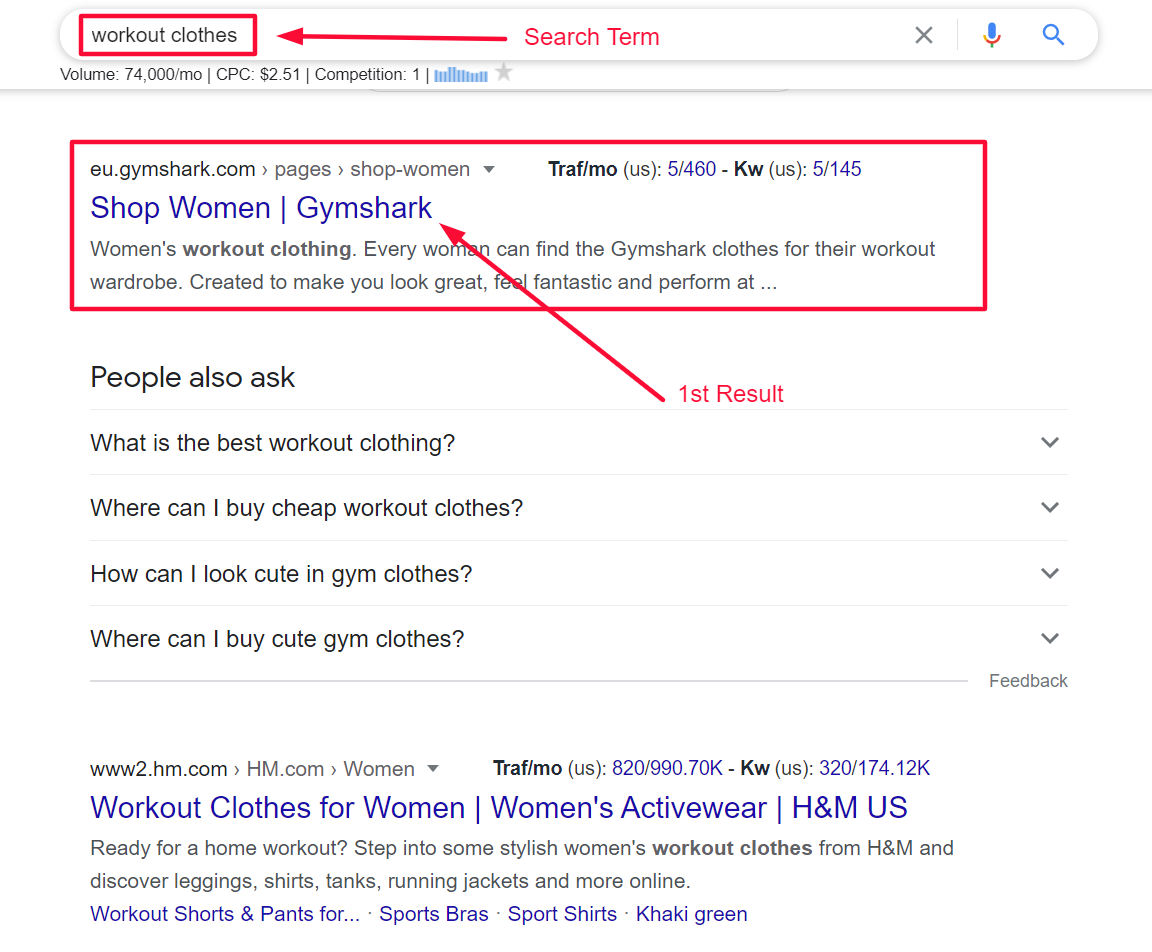
Task: Click the eu.gymshark.com breadcrumb URL
Action: (280, 169)
